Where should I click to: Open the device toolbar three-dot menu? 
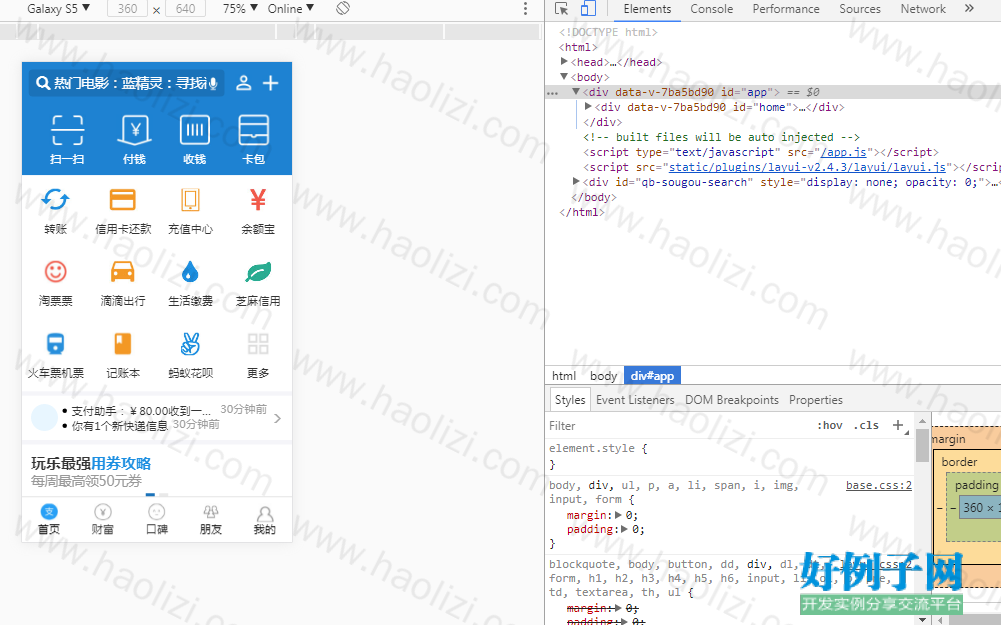coord(525,8)
